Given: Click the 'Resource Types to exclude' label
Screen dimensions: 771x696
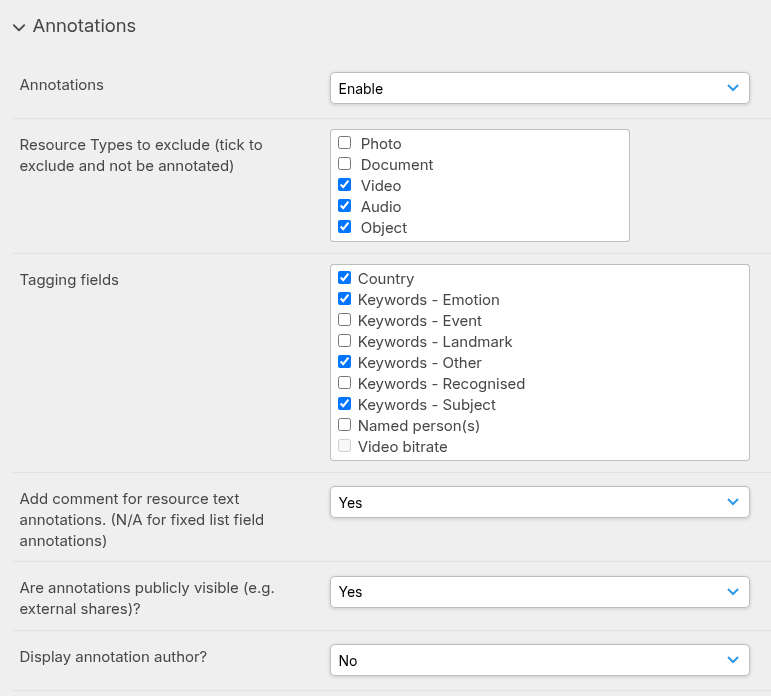Looking at the screenshot, I should tap(141, 155).
